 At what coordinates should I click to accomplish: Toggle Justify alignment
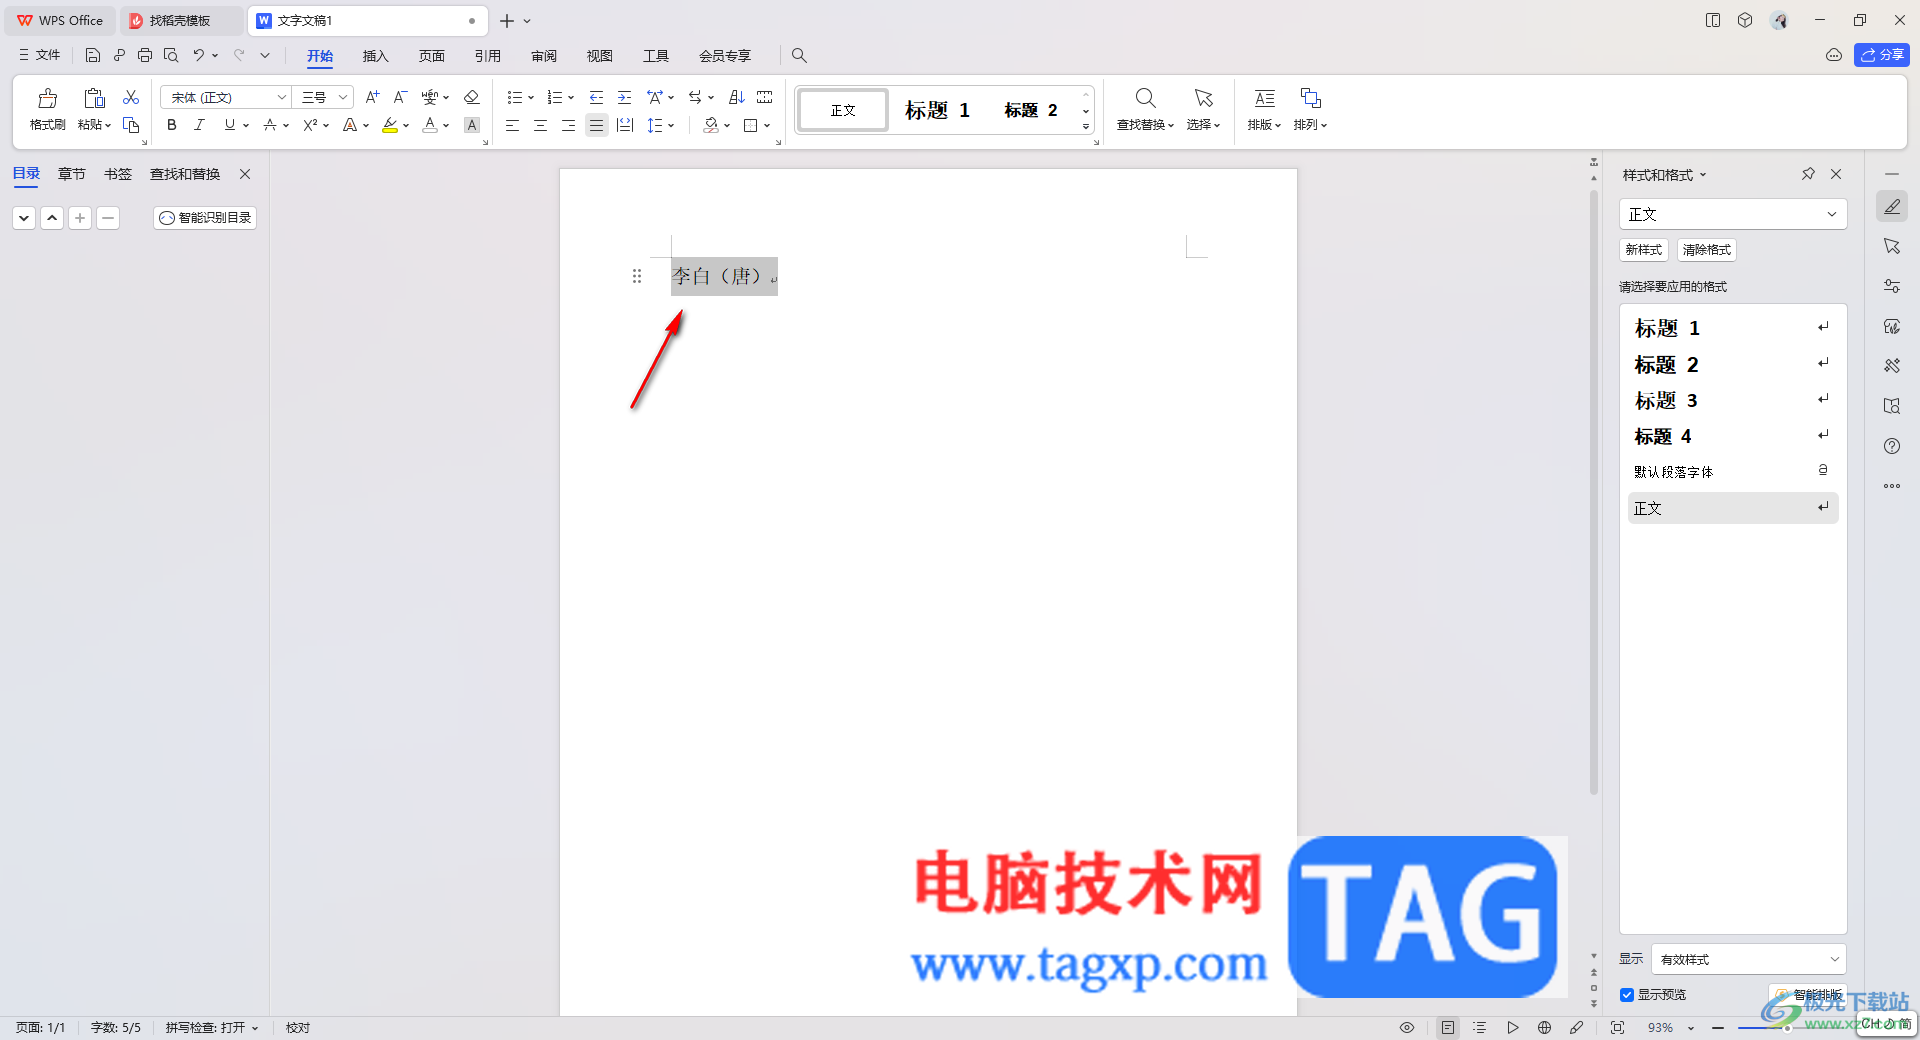(x=596, y=125)
